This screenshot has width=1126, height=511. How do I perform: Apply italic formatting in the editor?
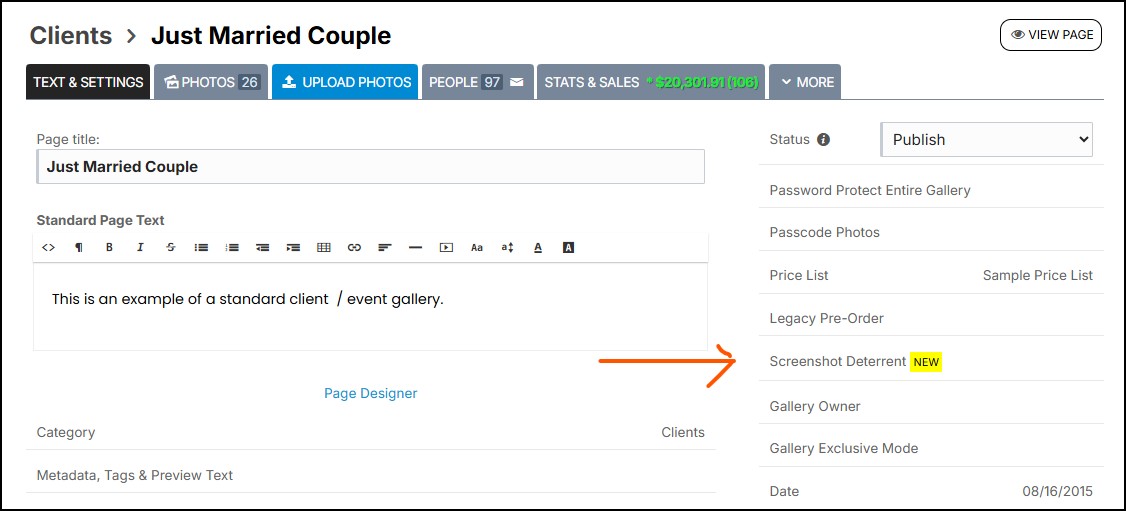click(140, 248)
